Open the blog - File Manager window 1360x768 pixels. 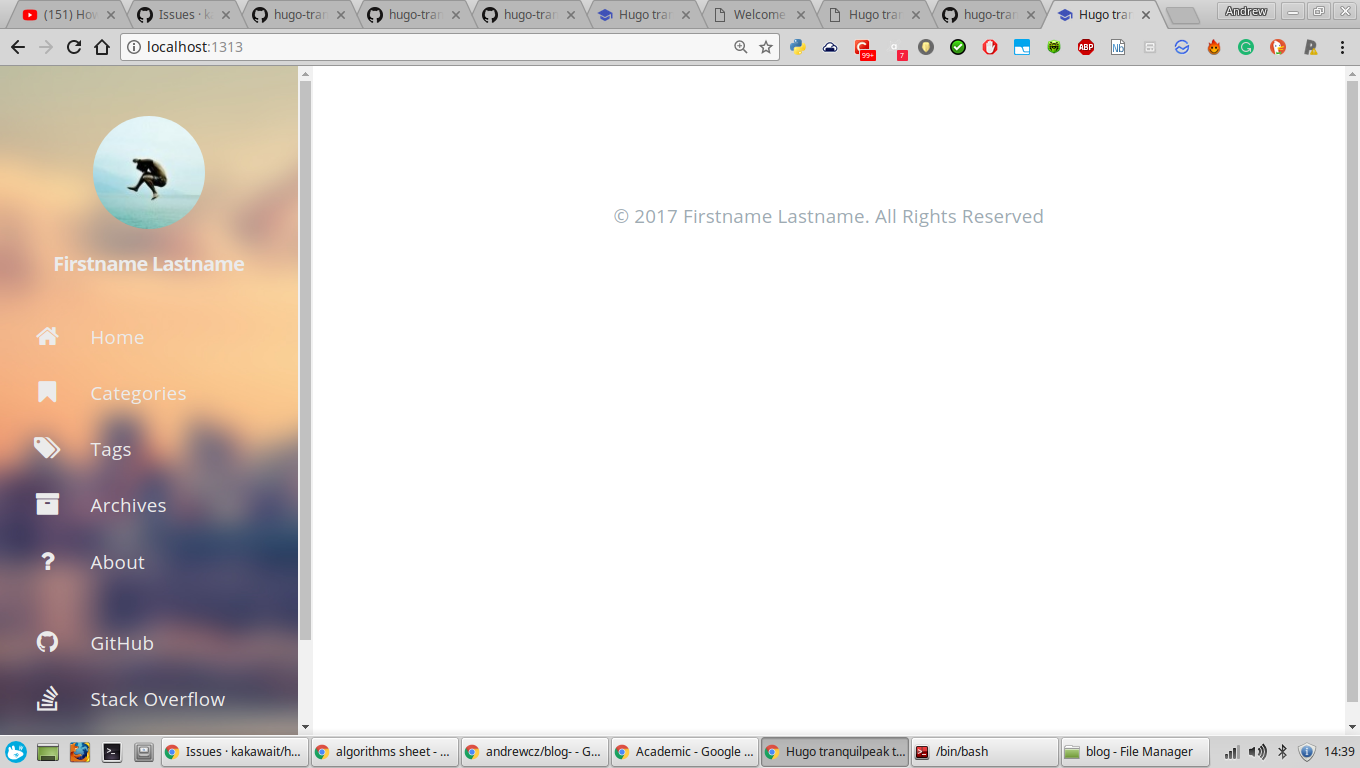[x=1135, y=751]
